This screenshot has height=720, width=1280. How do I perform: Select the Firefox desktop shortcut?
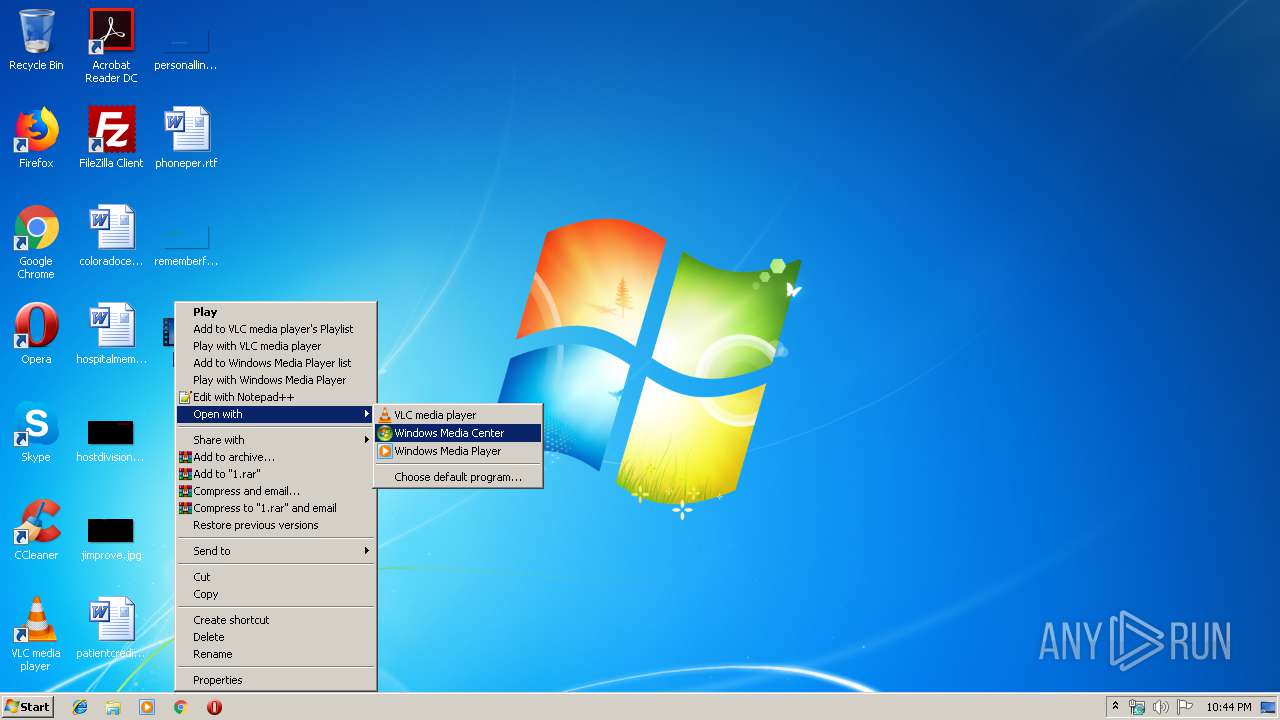pos(36,138)
